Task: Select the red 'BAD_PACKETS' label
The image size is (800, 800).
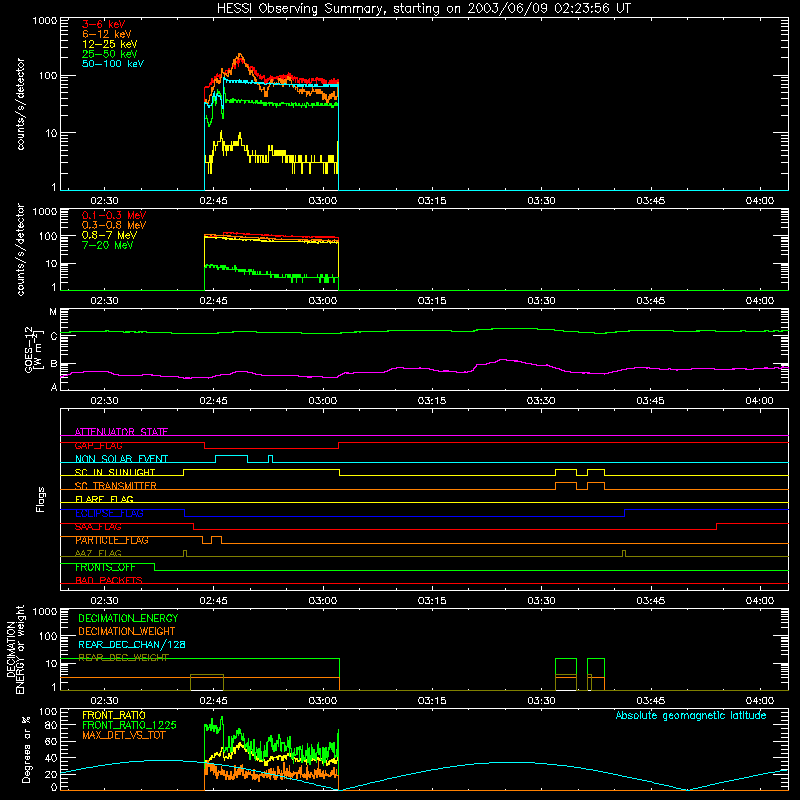Action: [x=109, y=580]
